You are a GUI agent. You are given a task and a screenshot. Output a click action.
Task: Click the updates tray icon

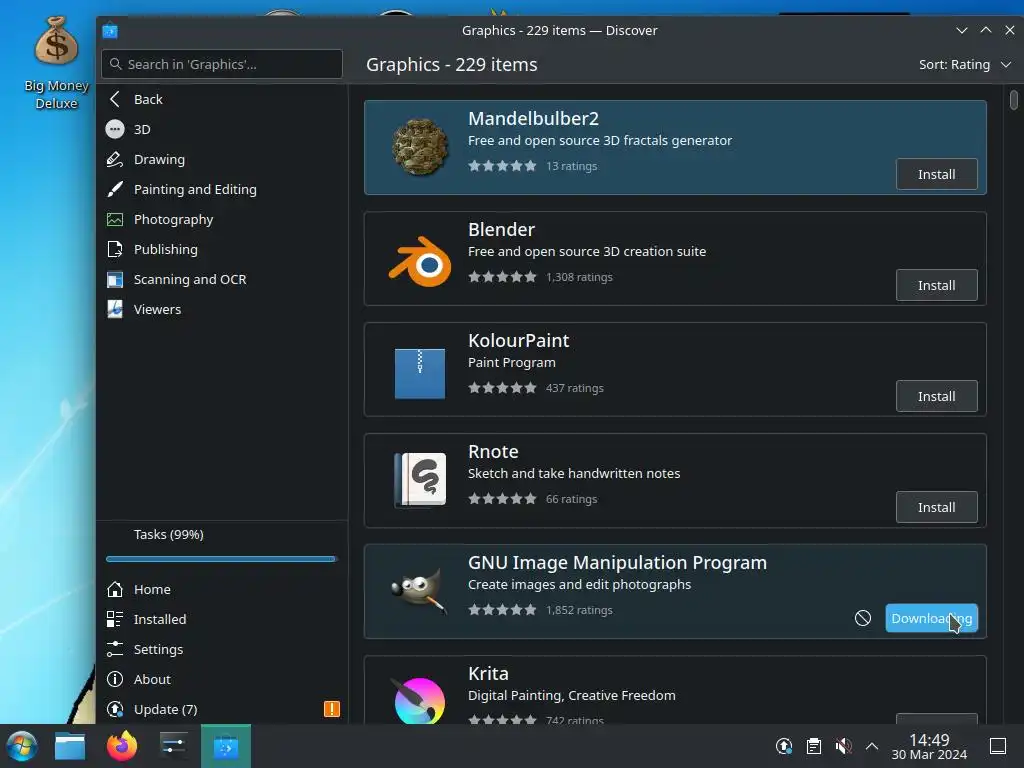(x=784, y=746)
